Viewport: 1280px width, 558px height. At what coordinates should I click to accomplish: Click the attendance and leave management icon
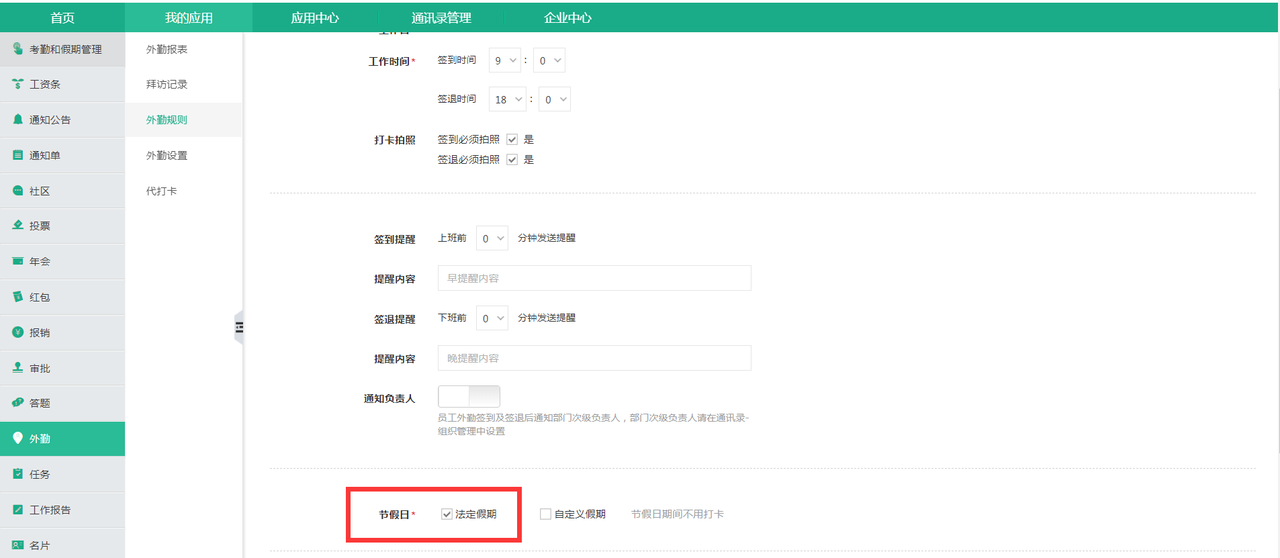(x=18, y=49)
